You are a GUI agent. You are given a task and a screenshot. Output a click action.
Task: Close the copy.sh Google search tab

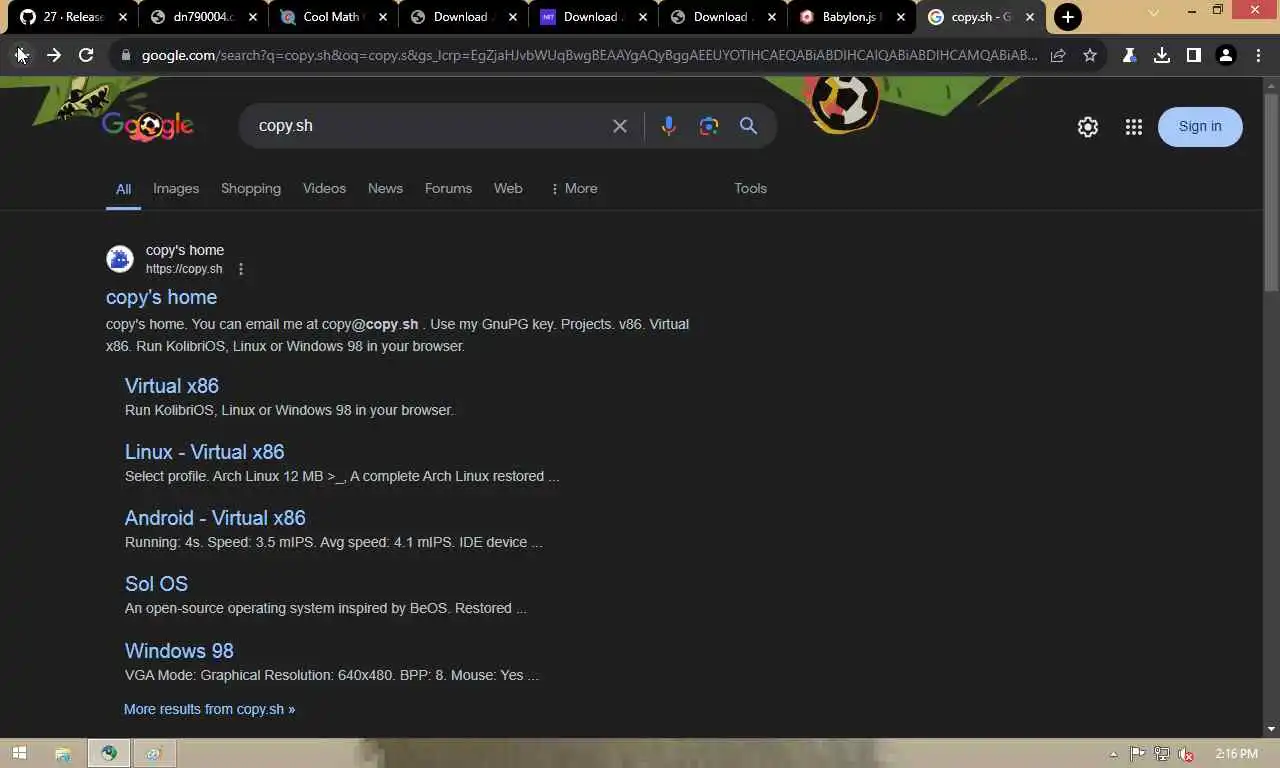1030,17
